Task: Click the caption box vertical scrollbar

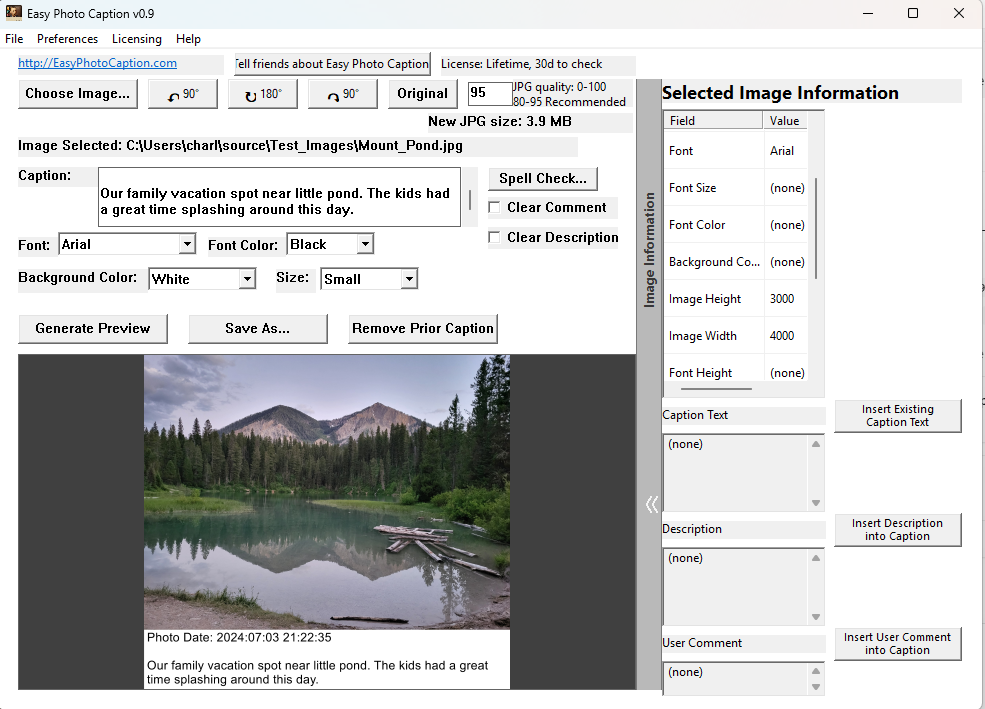Action: pos(470,200)
